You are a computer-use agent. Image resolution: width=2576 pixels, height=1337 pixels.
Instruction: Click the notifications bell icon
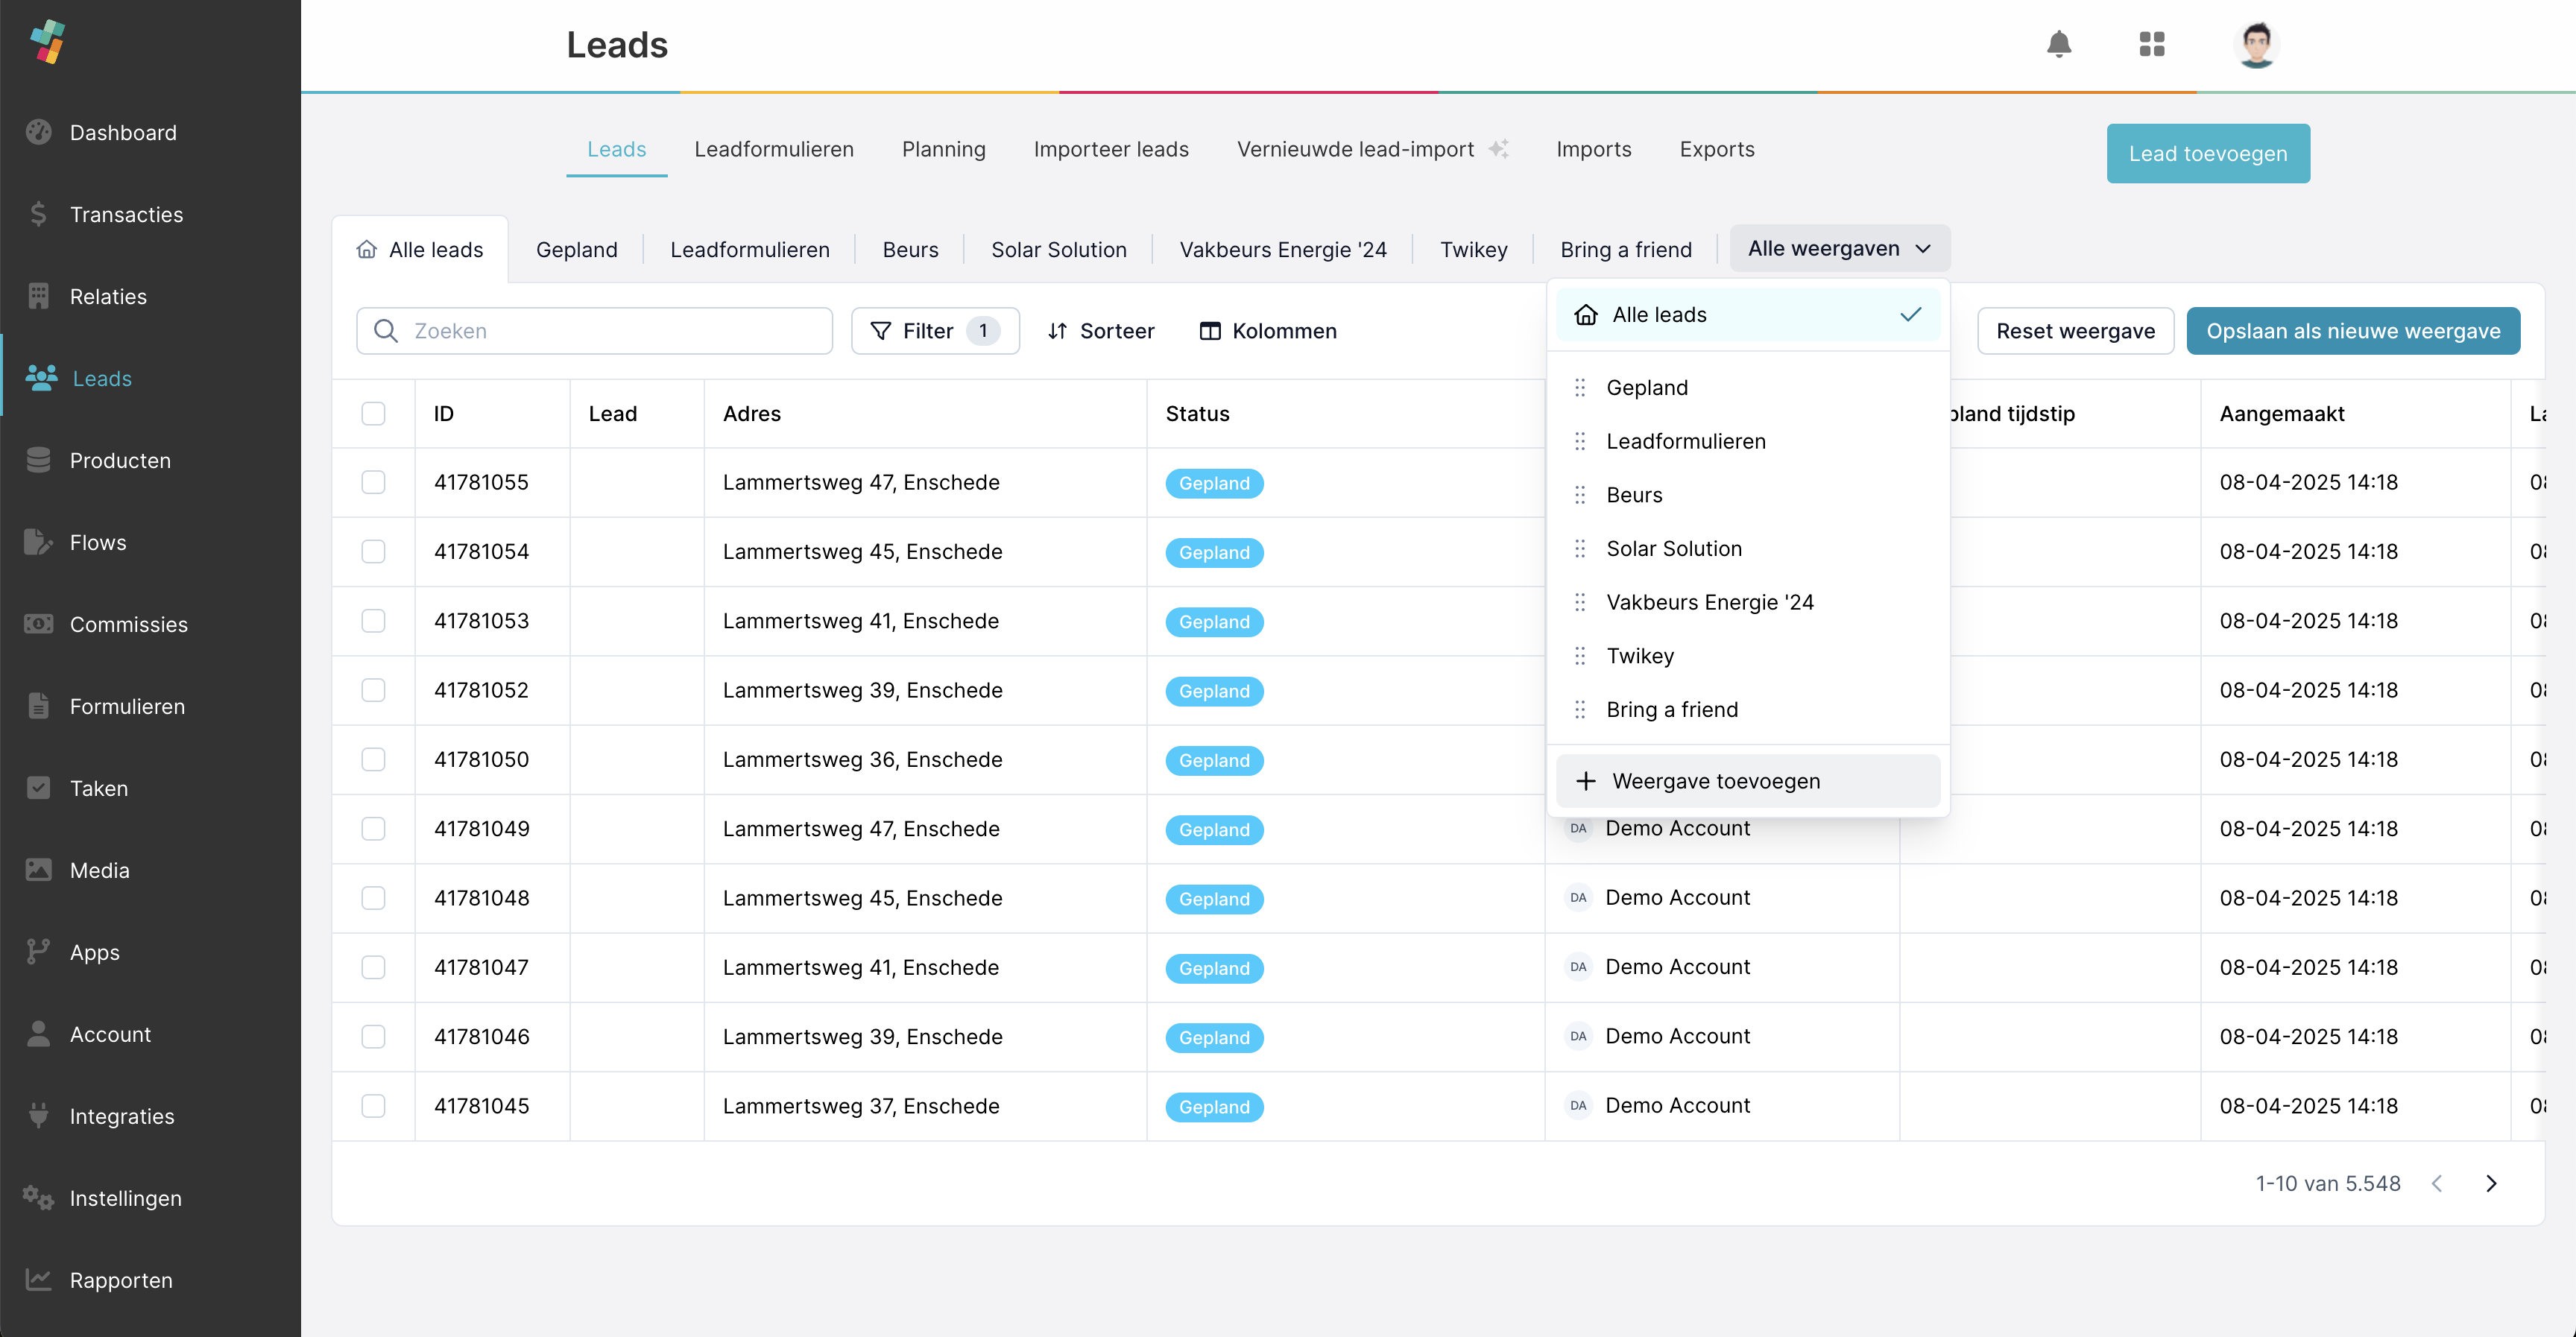[x=2058, y=44]
